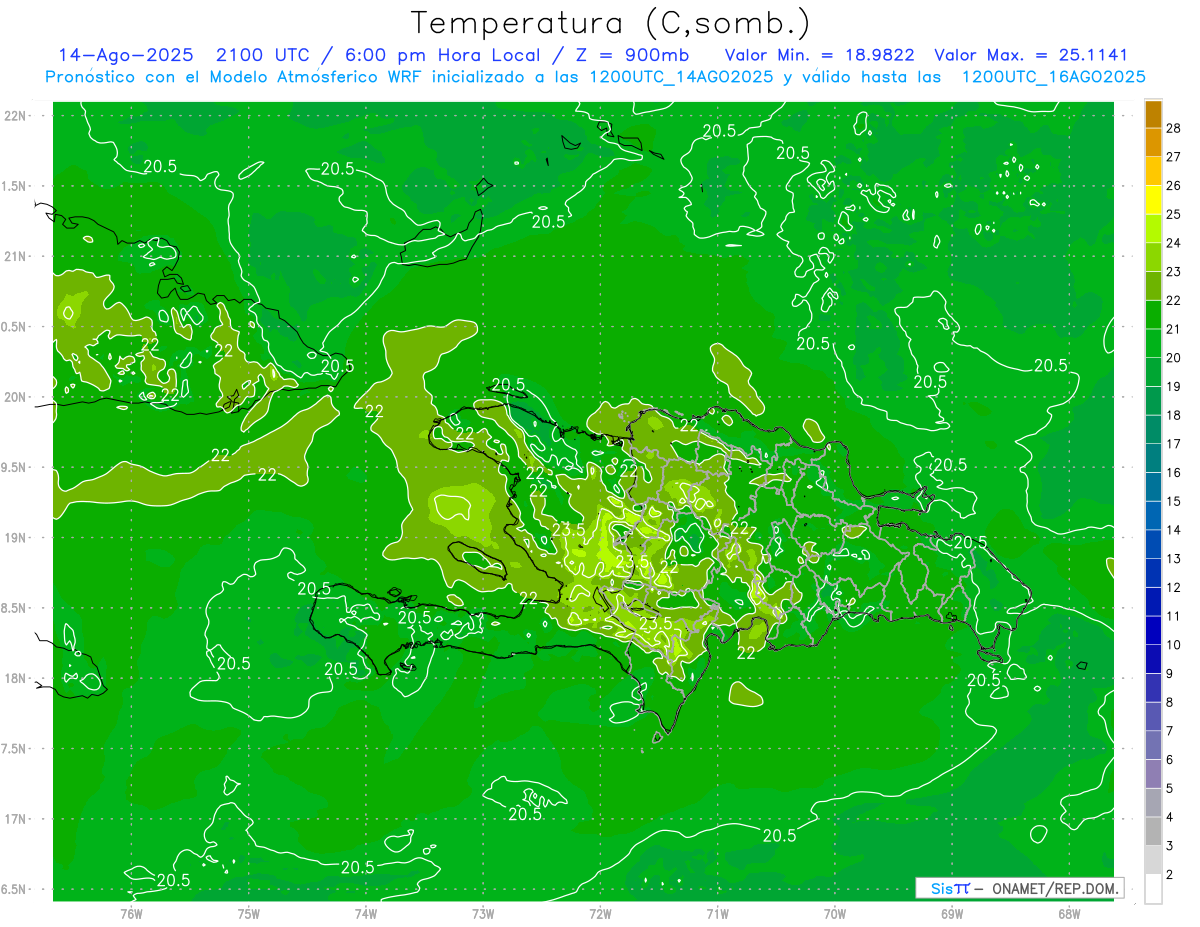
Task: Click the green colorbar swatch between 20 and 21
Action: [1153, 344]
